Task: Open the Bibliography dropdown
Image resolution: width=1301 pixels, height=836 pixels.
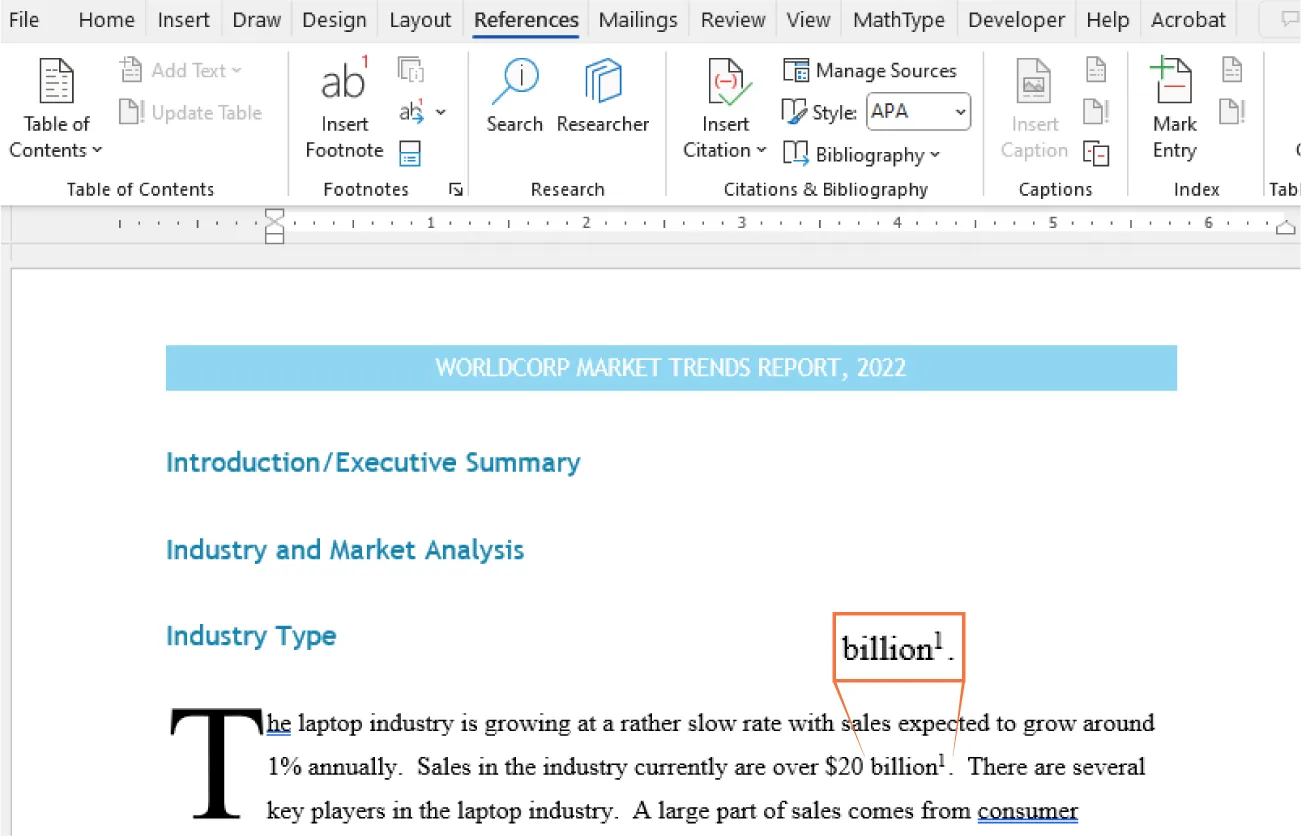Action: pos(862,154)
